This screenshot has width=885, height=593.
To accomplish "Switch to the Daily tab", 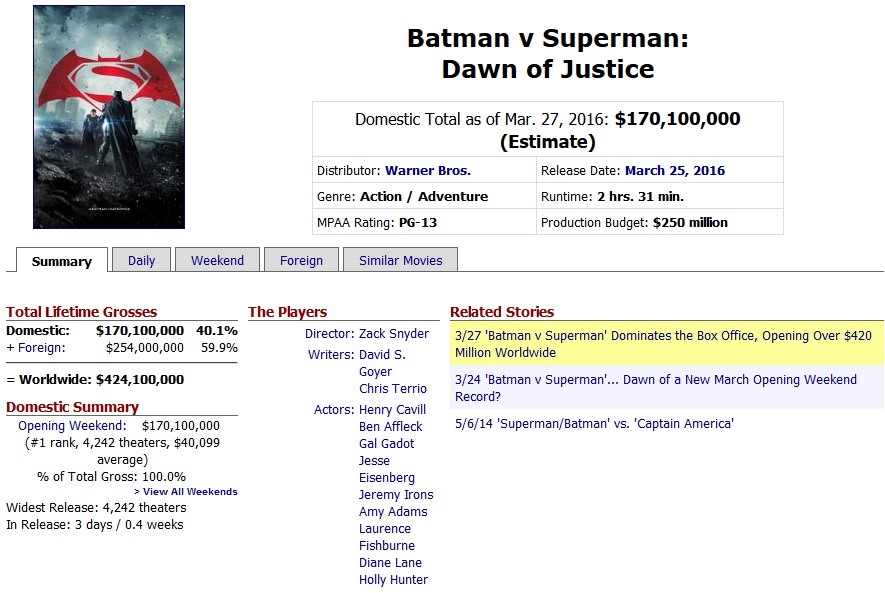I will click(x=141, y=260).
